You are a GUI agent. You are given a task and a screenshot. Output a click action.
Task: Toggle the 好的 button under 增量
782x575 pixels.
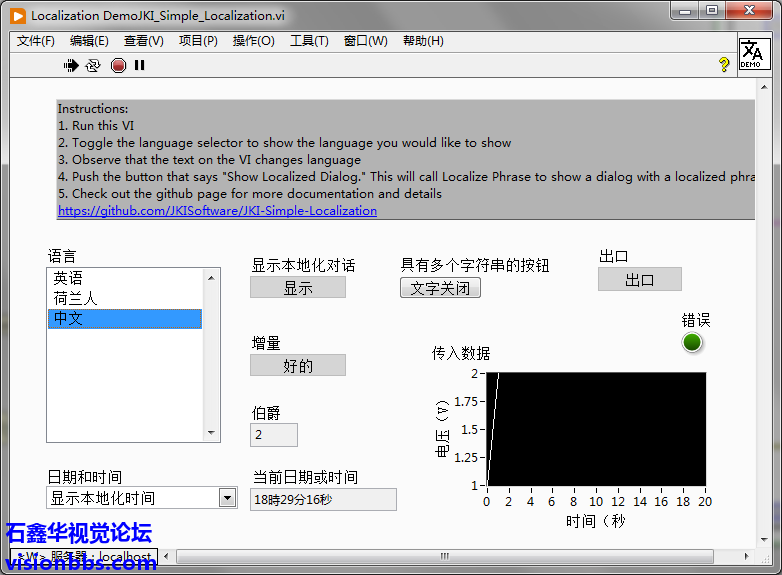click(x=297, y=366)
